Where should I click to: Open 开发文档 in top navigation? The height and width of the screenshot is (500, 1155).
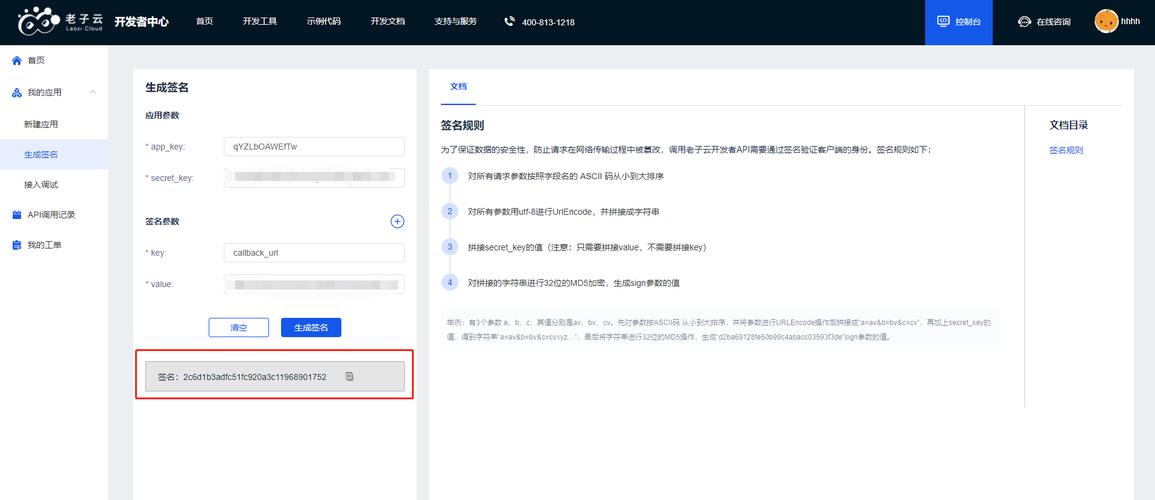tap(387, 21)
